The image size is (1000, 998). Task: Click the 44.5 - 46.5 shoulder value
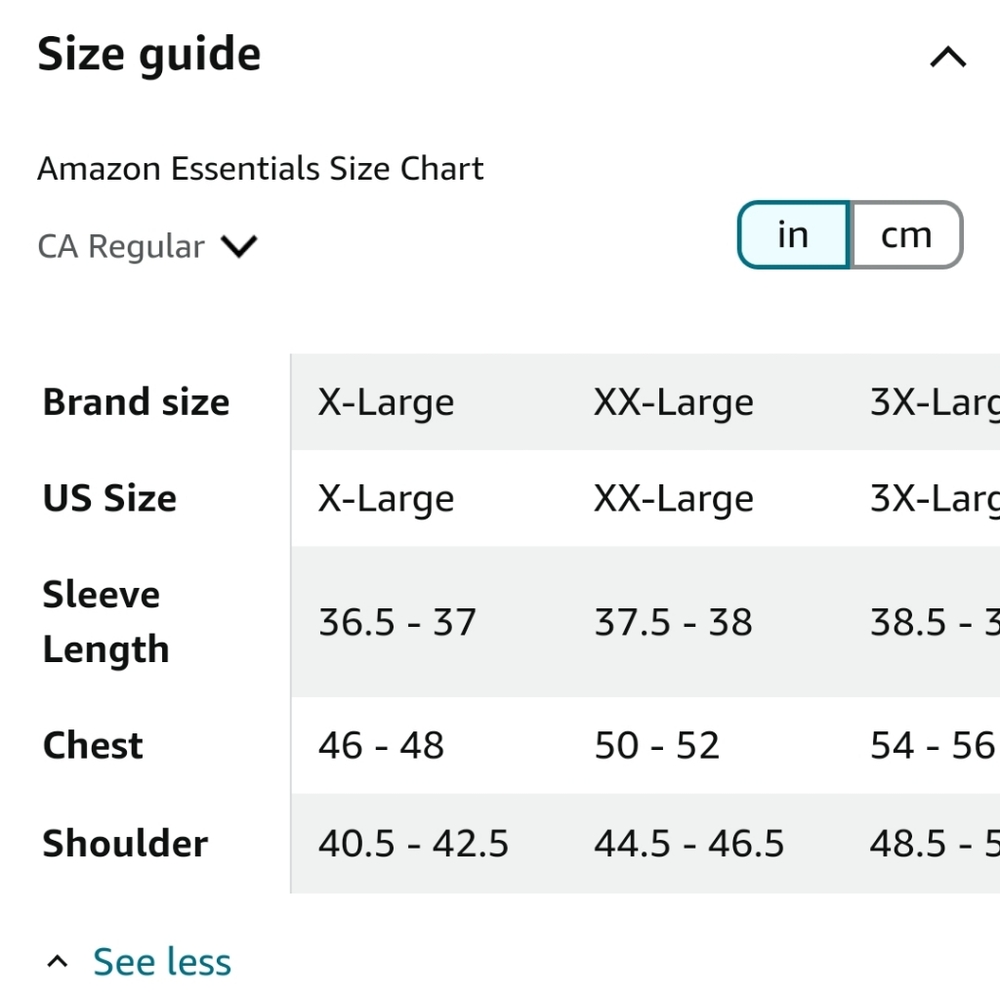687,843
